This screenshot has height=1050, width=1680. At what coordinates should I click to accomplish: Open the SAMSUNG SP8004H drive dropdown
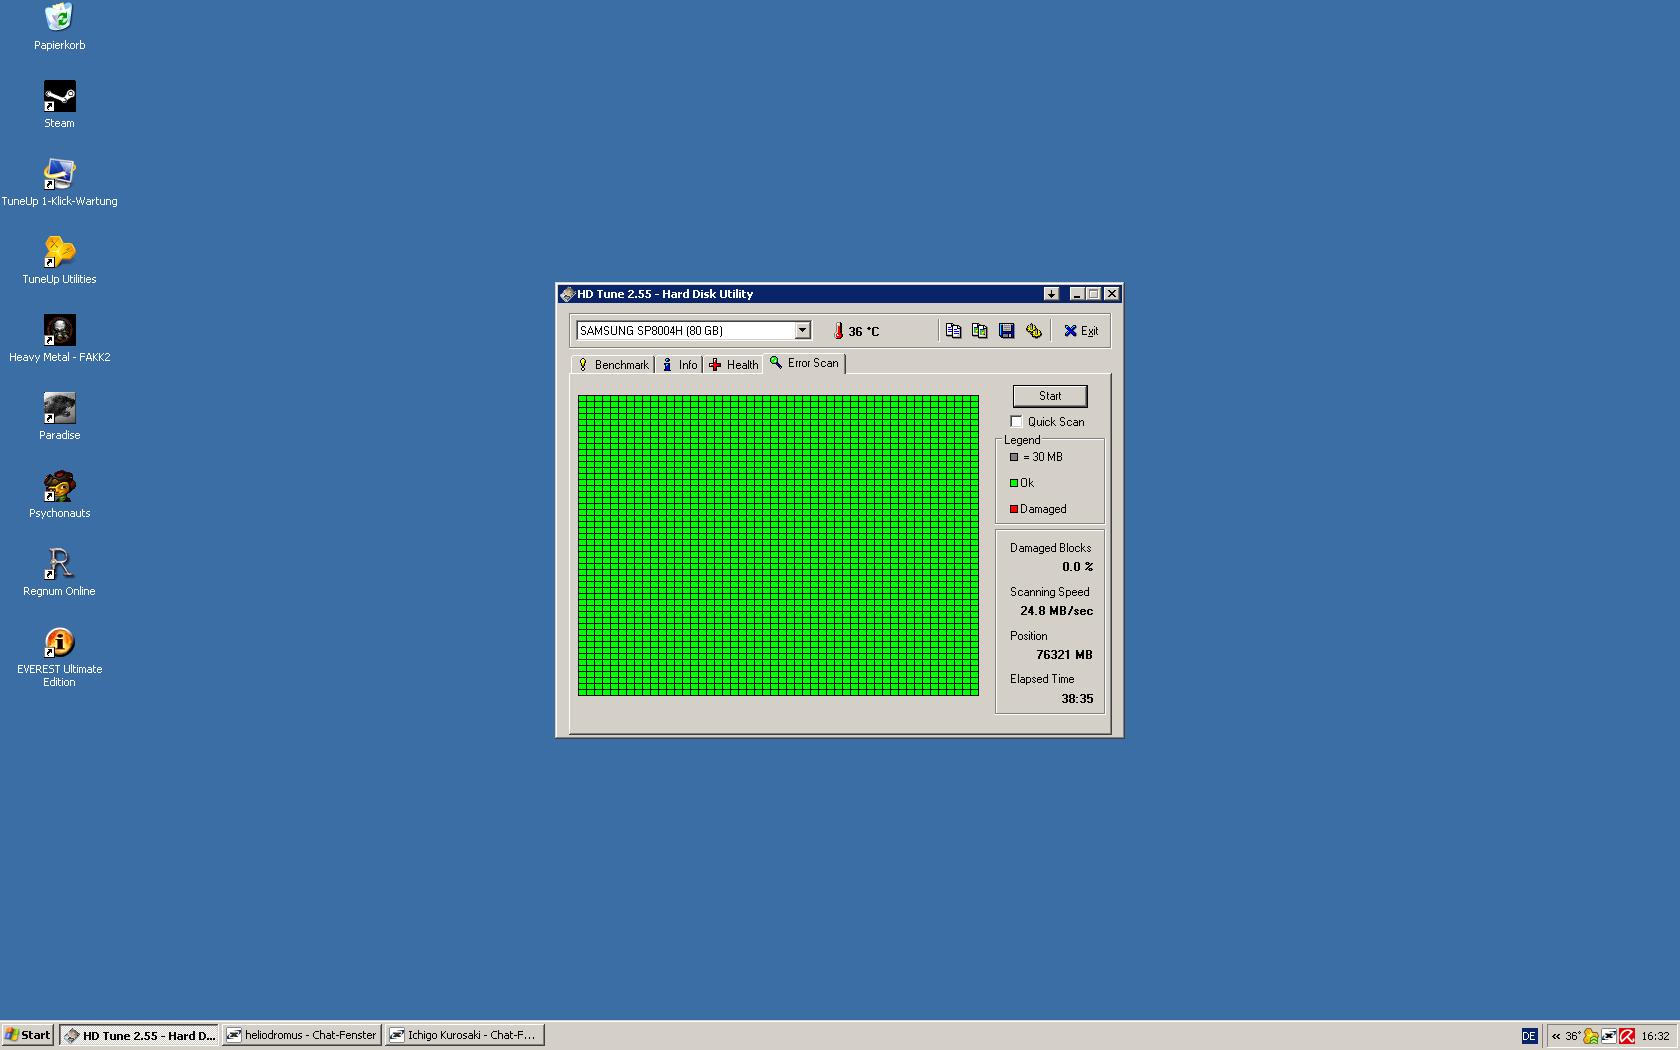[802, 331]
